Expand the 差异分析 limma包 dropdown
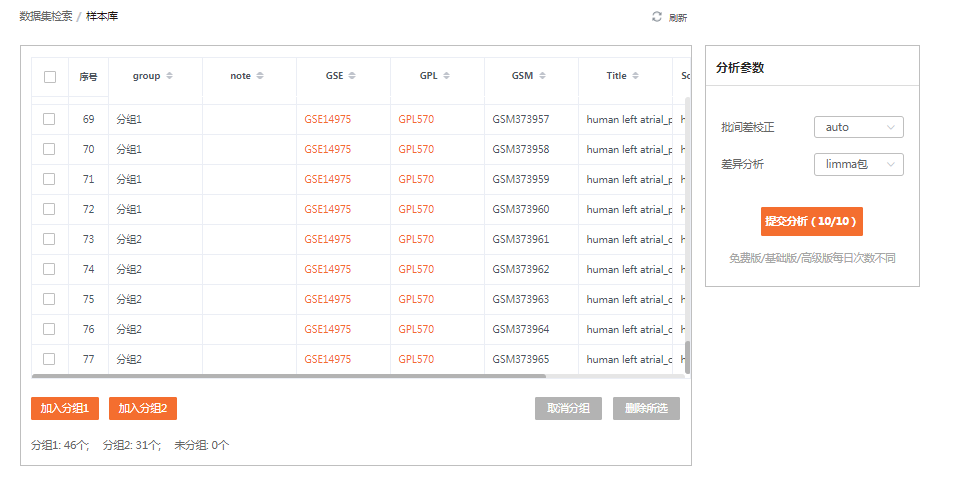Viewport: 974px width, 489px height. click(858, 164)
